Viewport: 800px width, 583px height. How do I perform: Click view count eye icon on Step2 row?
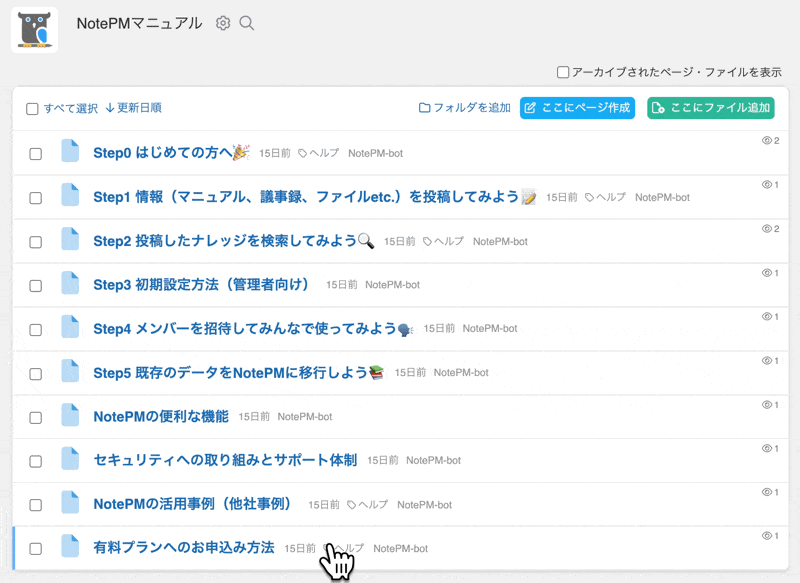coord(766,229)
